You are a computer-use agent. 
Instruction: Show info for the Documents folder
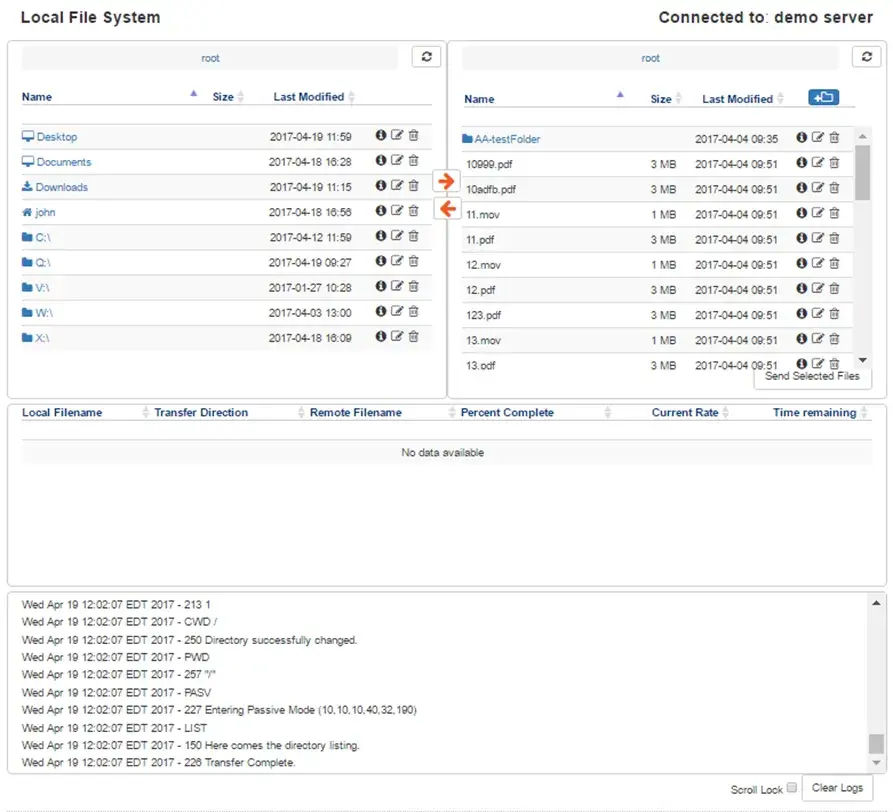(381, 161)
